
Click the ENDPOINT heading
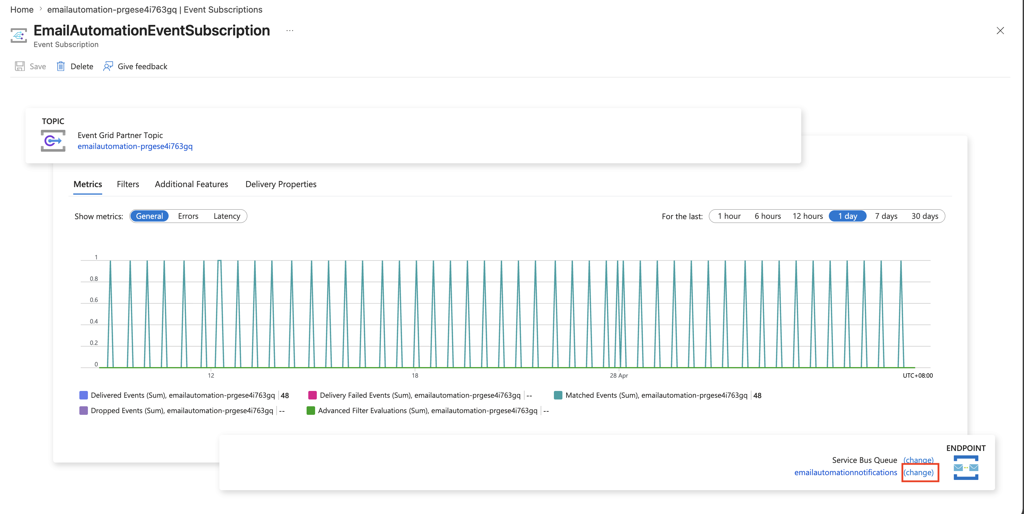pos(966,448)
